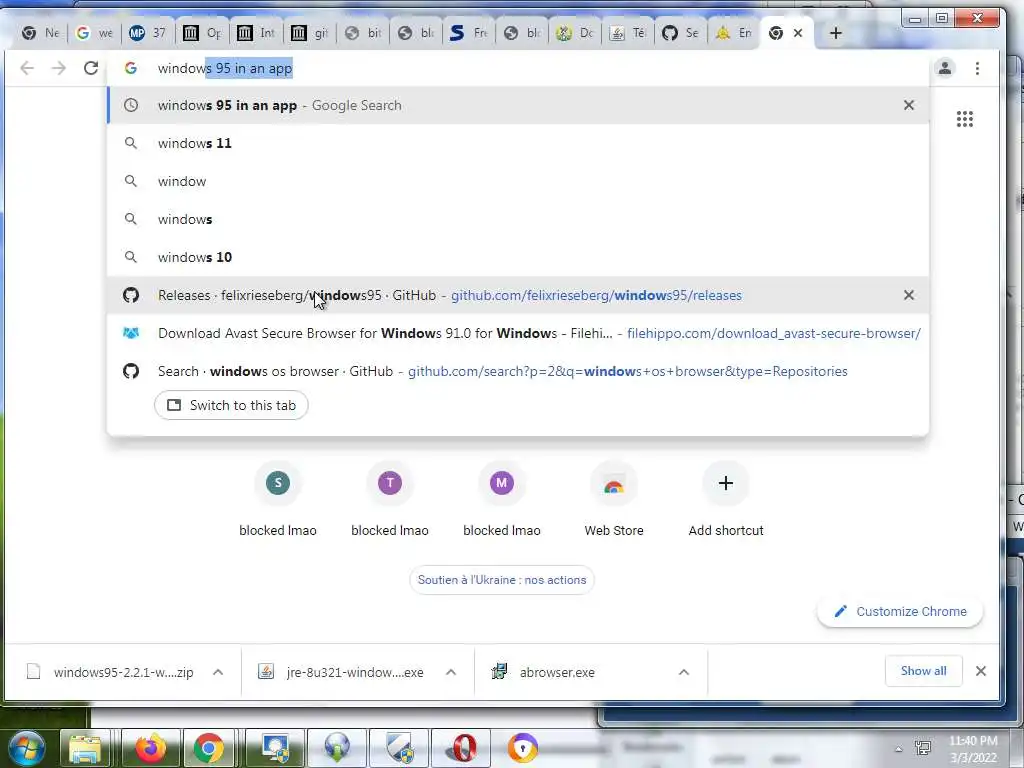Select the 'window' suggestion
Image resolution: width=1024 pixels, height=768 pixels.
coord(518,181)
